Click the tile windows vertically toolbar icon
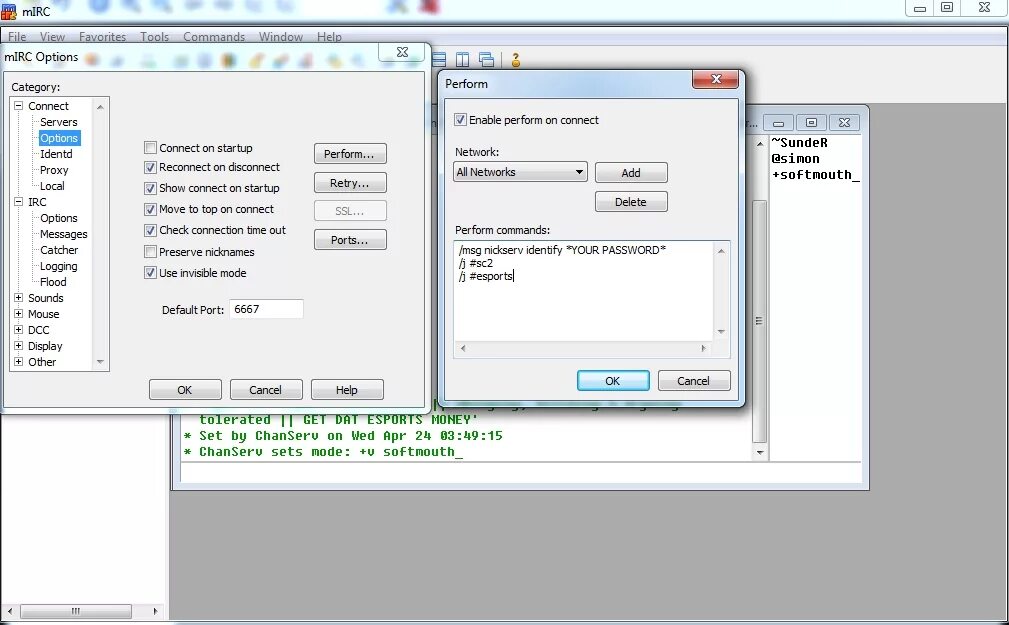This screenshot has height=625, width=1009. 462,60
